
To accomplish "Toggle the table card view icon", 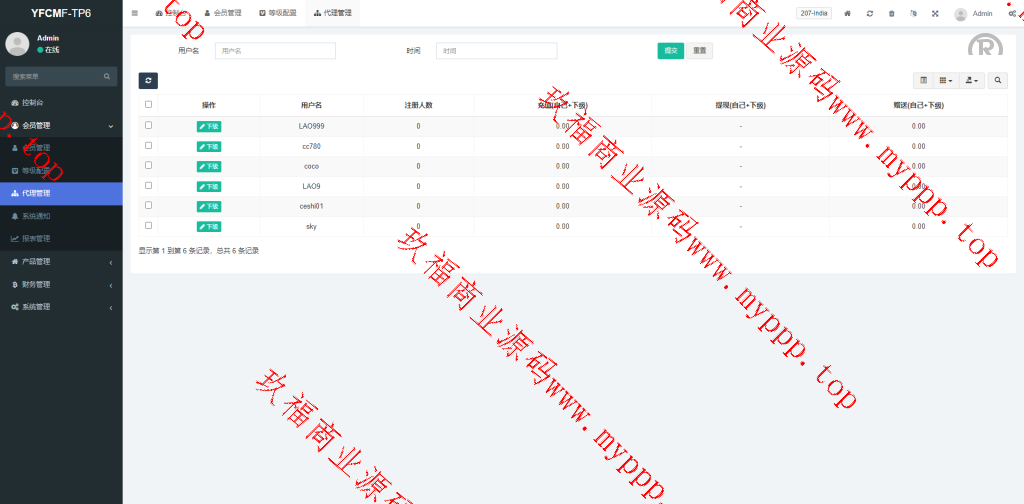I will pos(923,80).
